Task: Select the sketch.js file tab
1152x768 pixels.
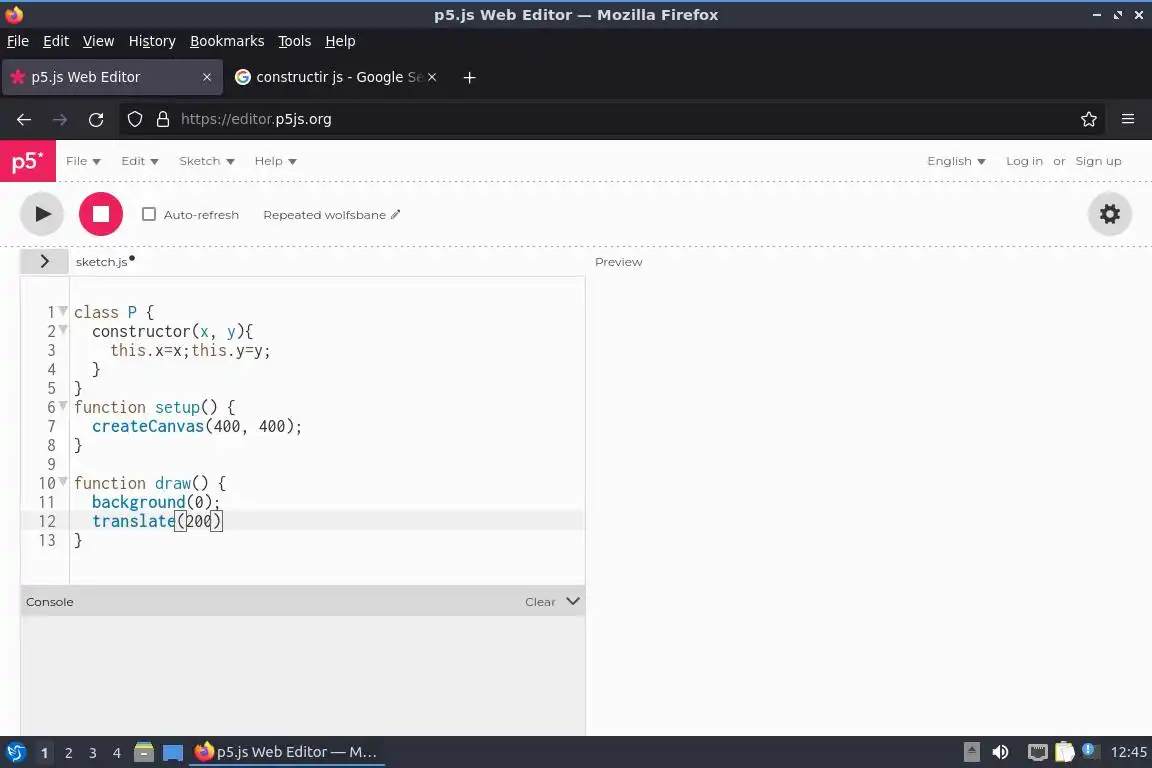Action: tap(101, 262)
